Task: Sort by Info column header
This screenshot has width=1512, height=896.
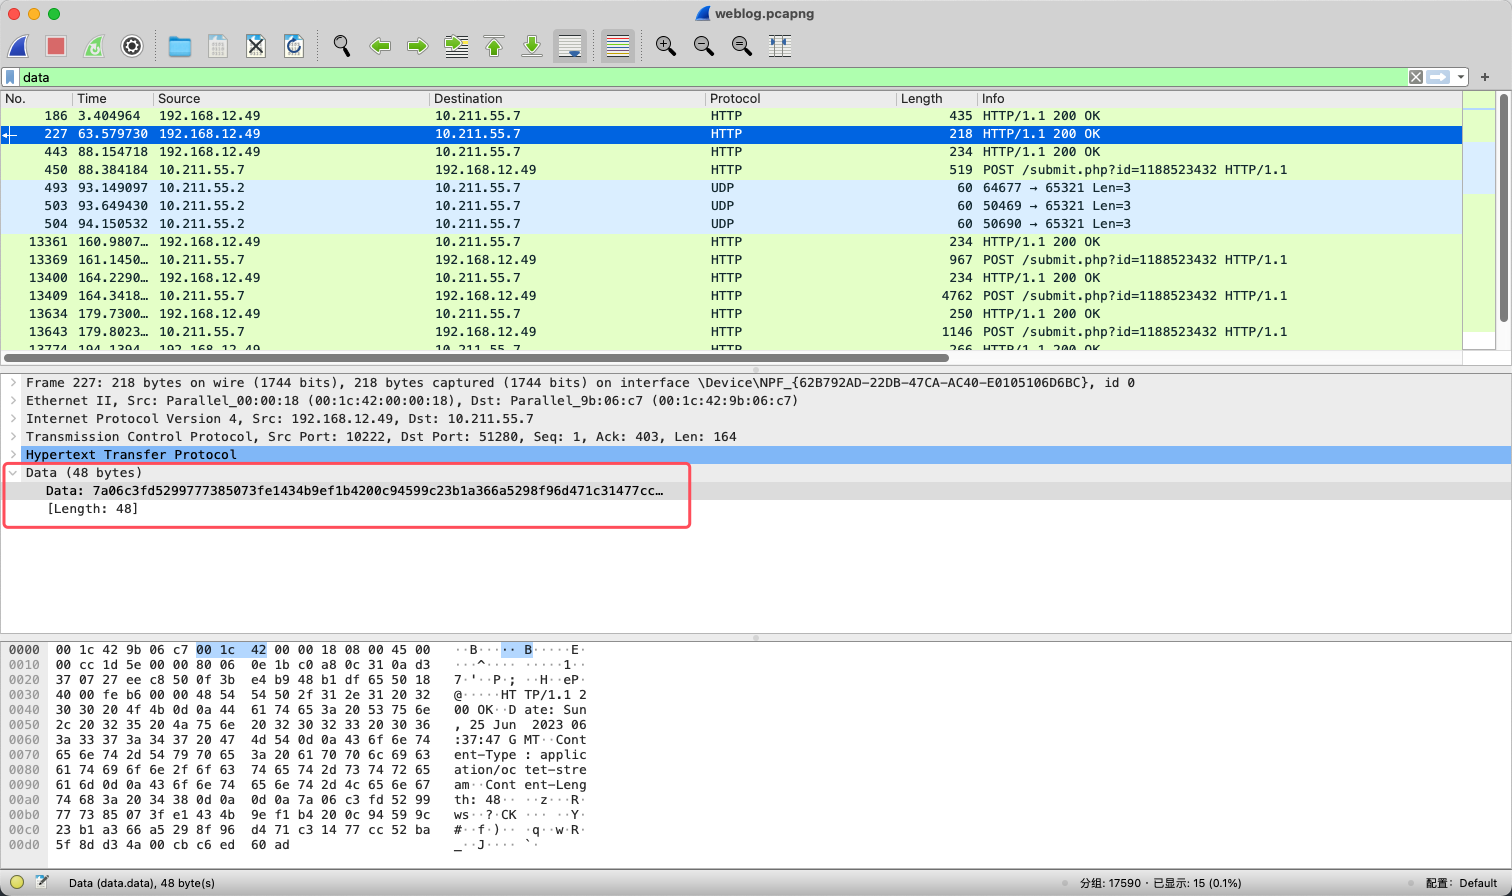Action: pyautogui.click(x=1219, y=98)
